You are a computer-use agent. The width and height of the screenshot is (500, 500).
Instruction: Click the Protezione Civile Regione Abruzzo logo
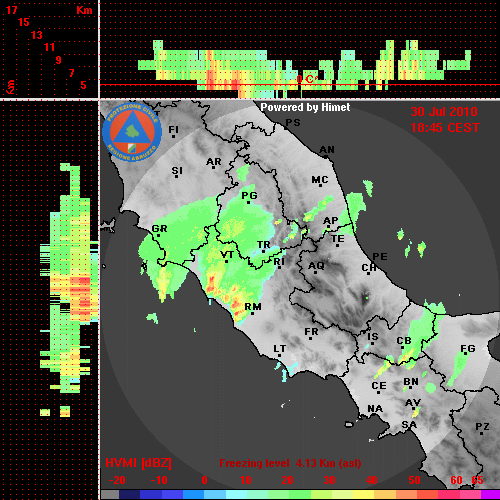click(x=132, y=133)
